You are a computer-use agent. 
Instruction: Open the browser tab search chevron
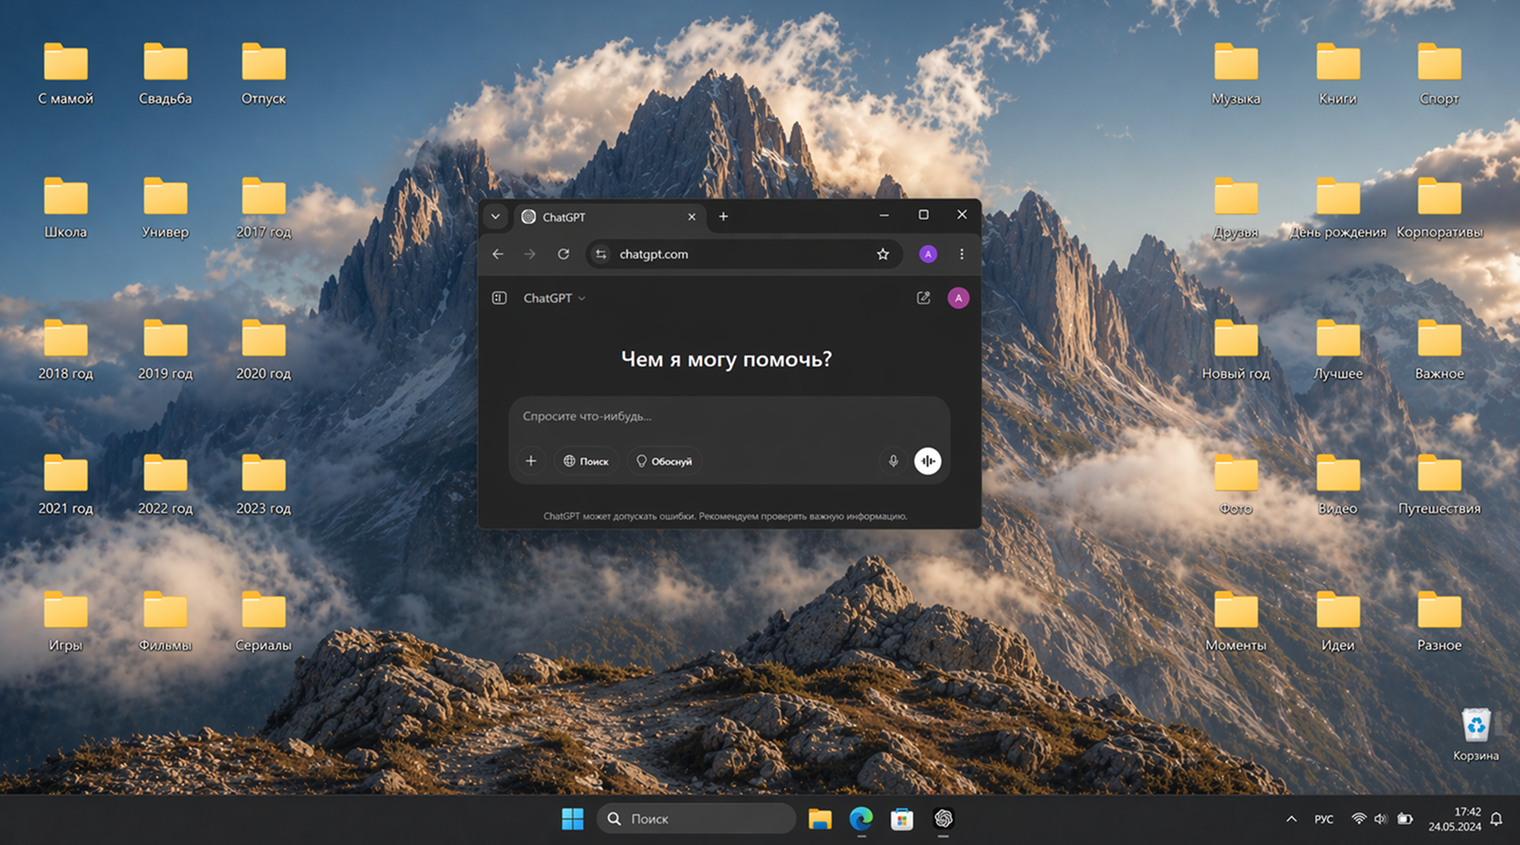click(496, 216)
